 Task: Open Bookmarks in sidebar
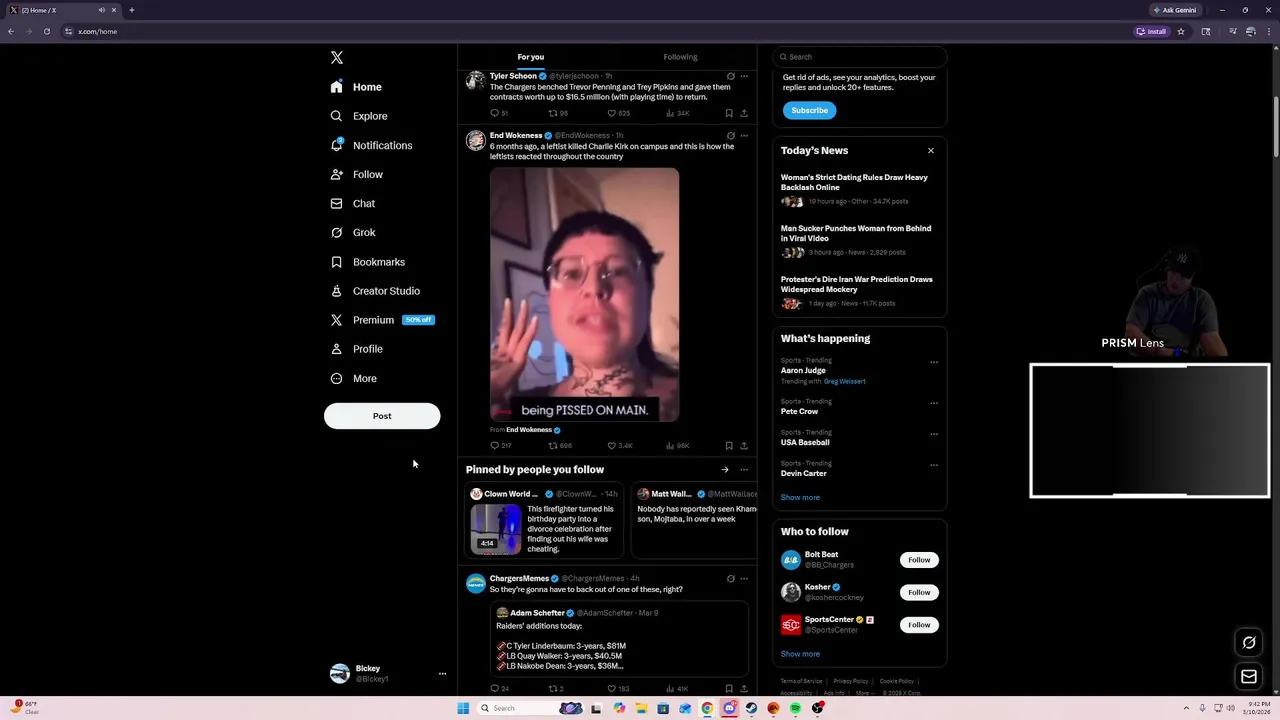367,262
